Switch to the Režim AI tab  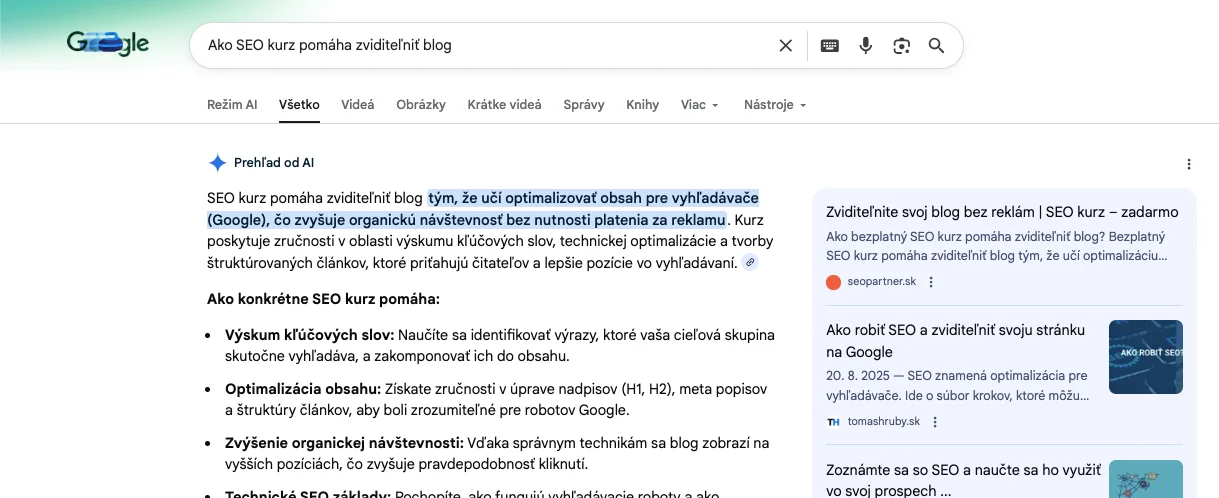pyautogui.click(x=232, y=105)
